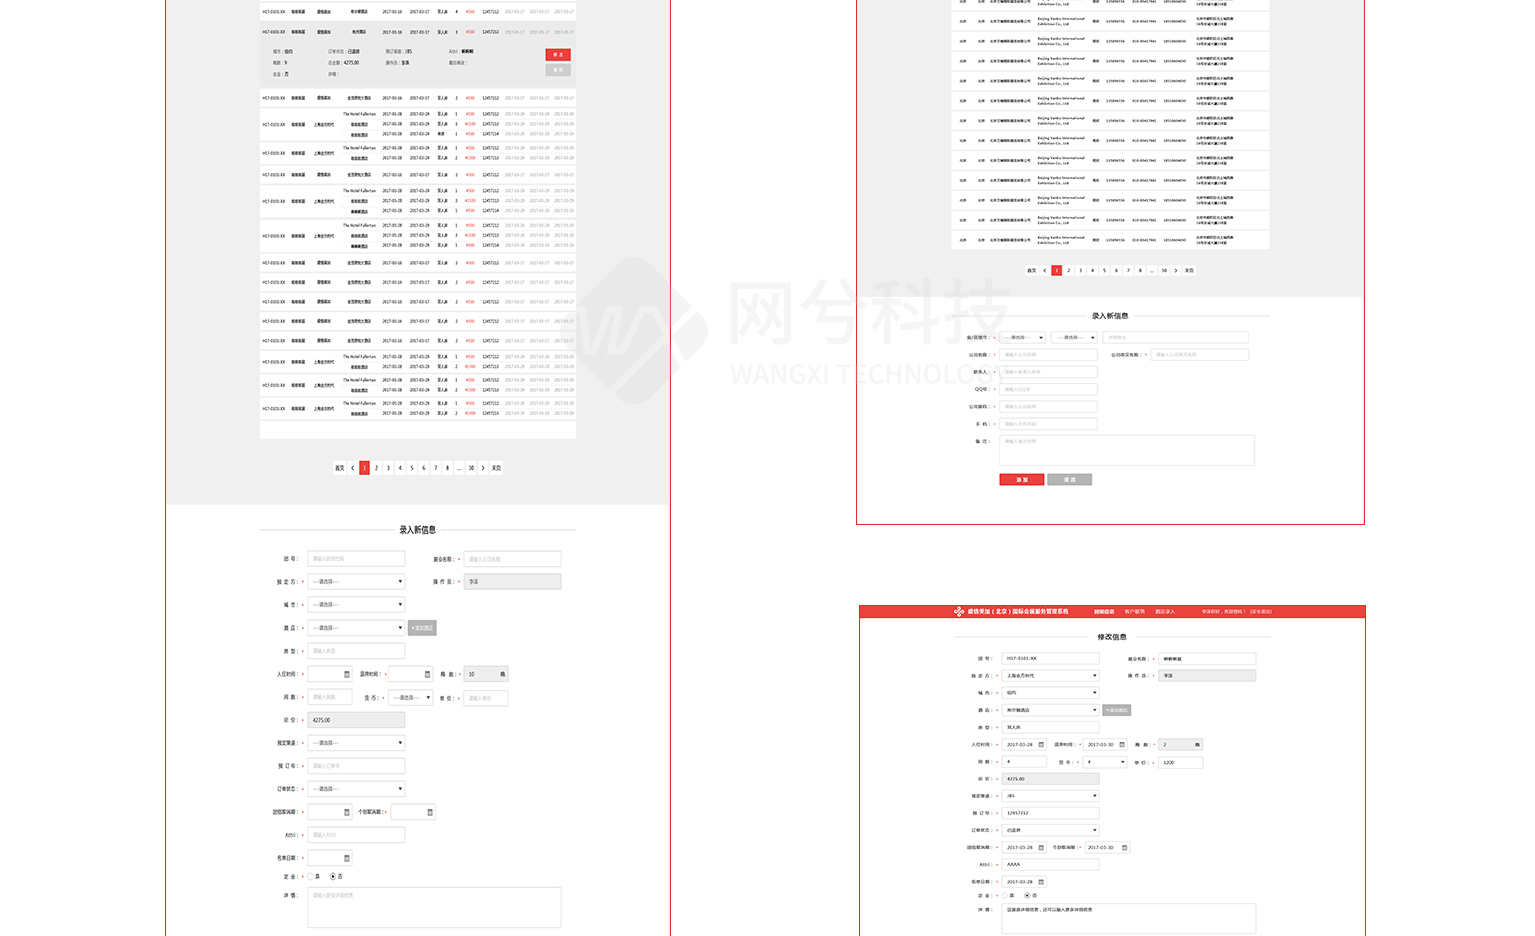
Task: Go to page 3 in left table pagination
Action: tap(388, 468)
